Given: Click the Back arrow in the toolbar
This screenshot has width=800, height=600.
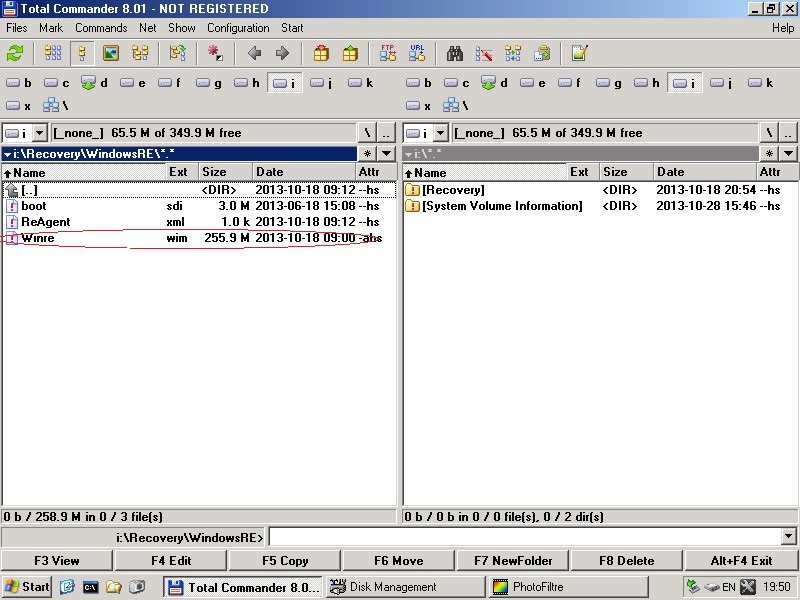Looking at the screenshot, I should click(x=254, y=53).
